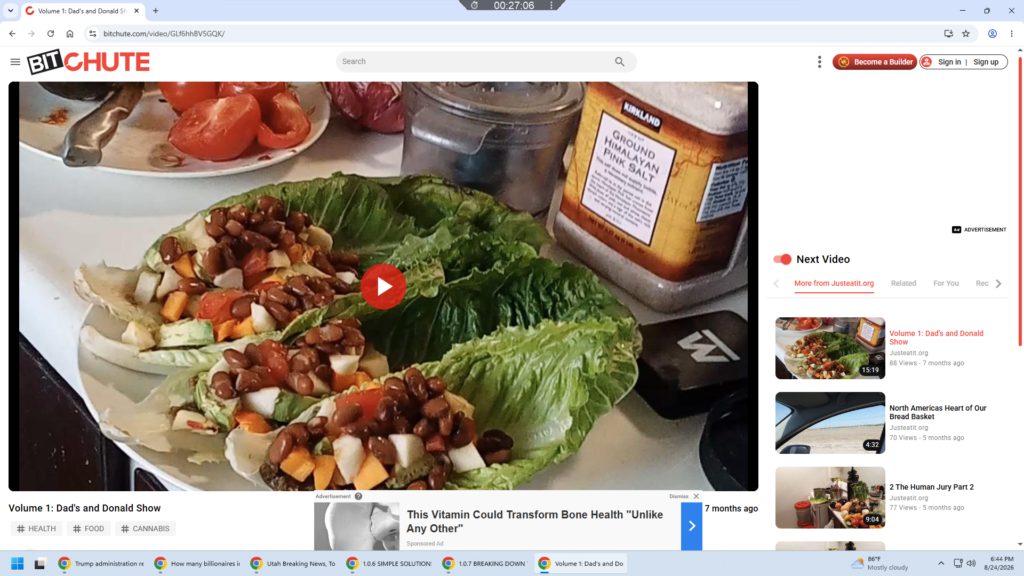
Task: Click the browser back arrow
Action: pos(12,33)
